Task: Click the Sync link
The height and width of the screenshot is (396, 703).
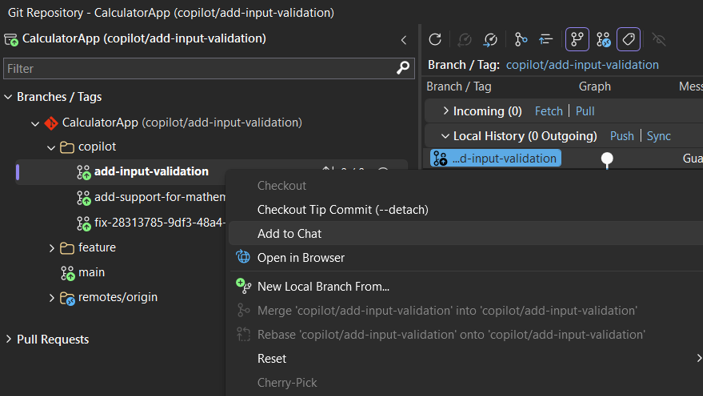Action: point(659,136)
